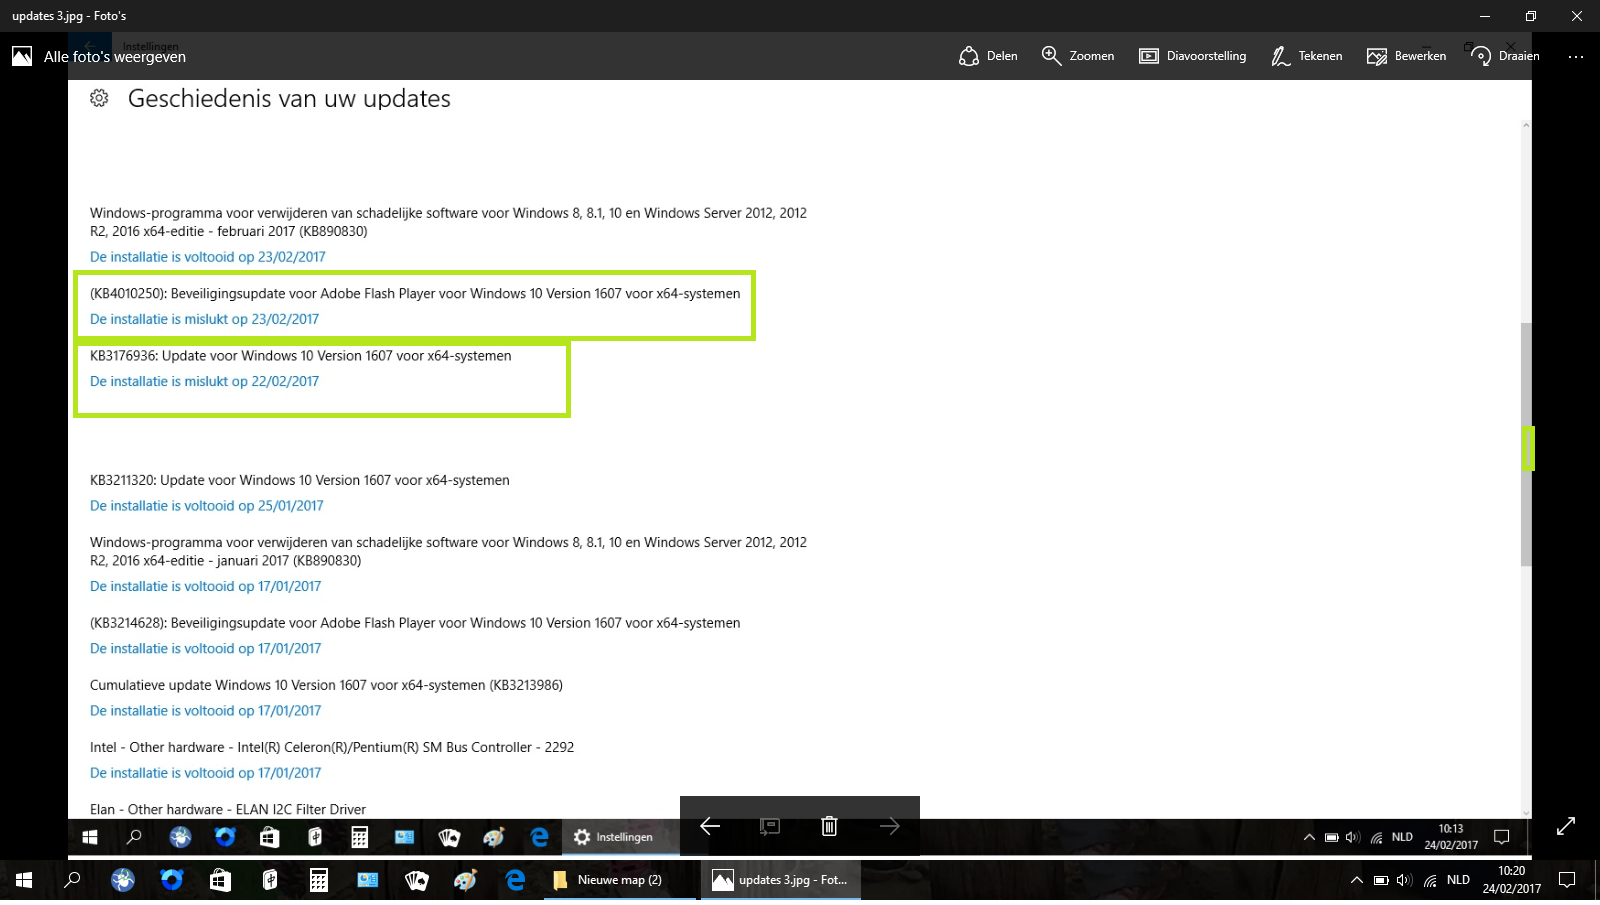1600x905 pixels.
Task: Open Microsoft Edge from the taskbar
Action: tap(515, 880)
